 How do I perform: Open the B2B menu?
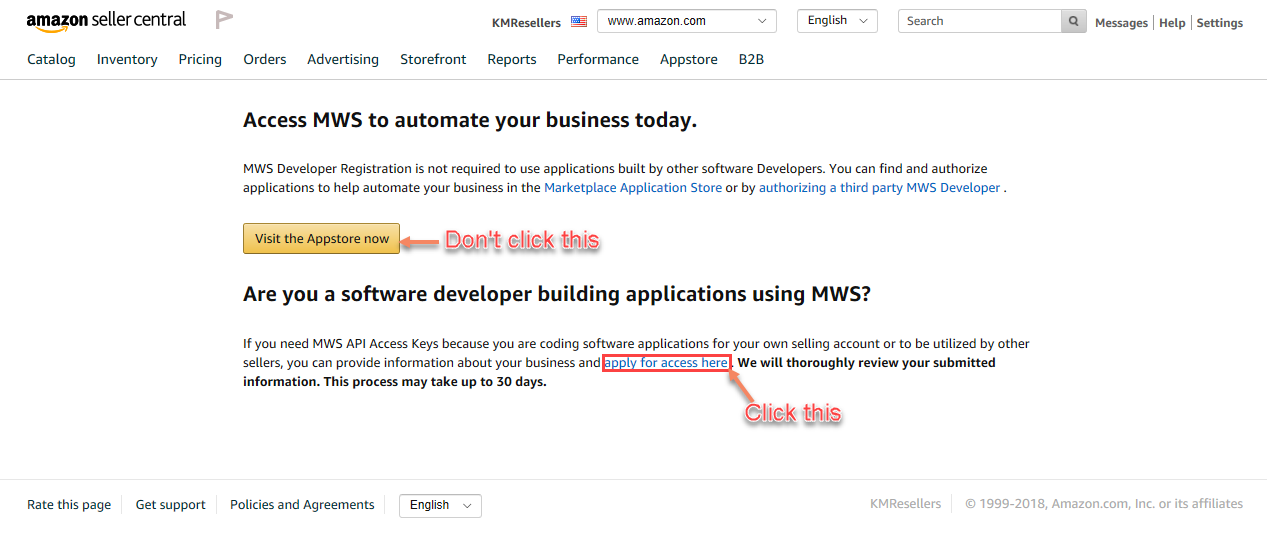(x=751, y=59)
